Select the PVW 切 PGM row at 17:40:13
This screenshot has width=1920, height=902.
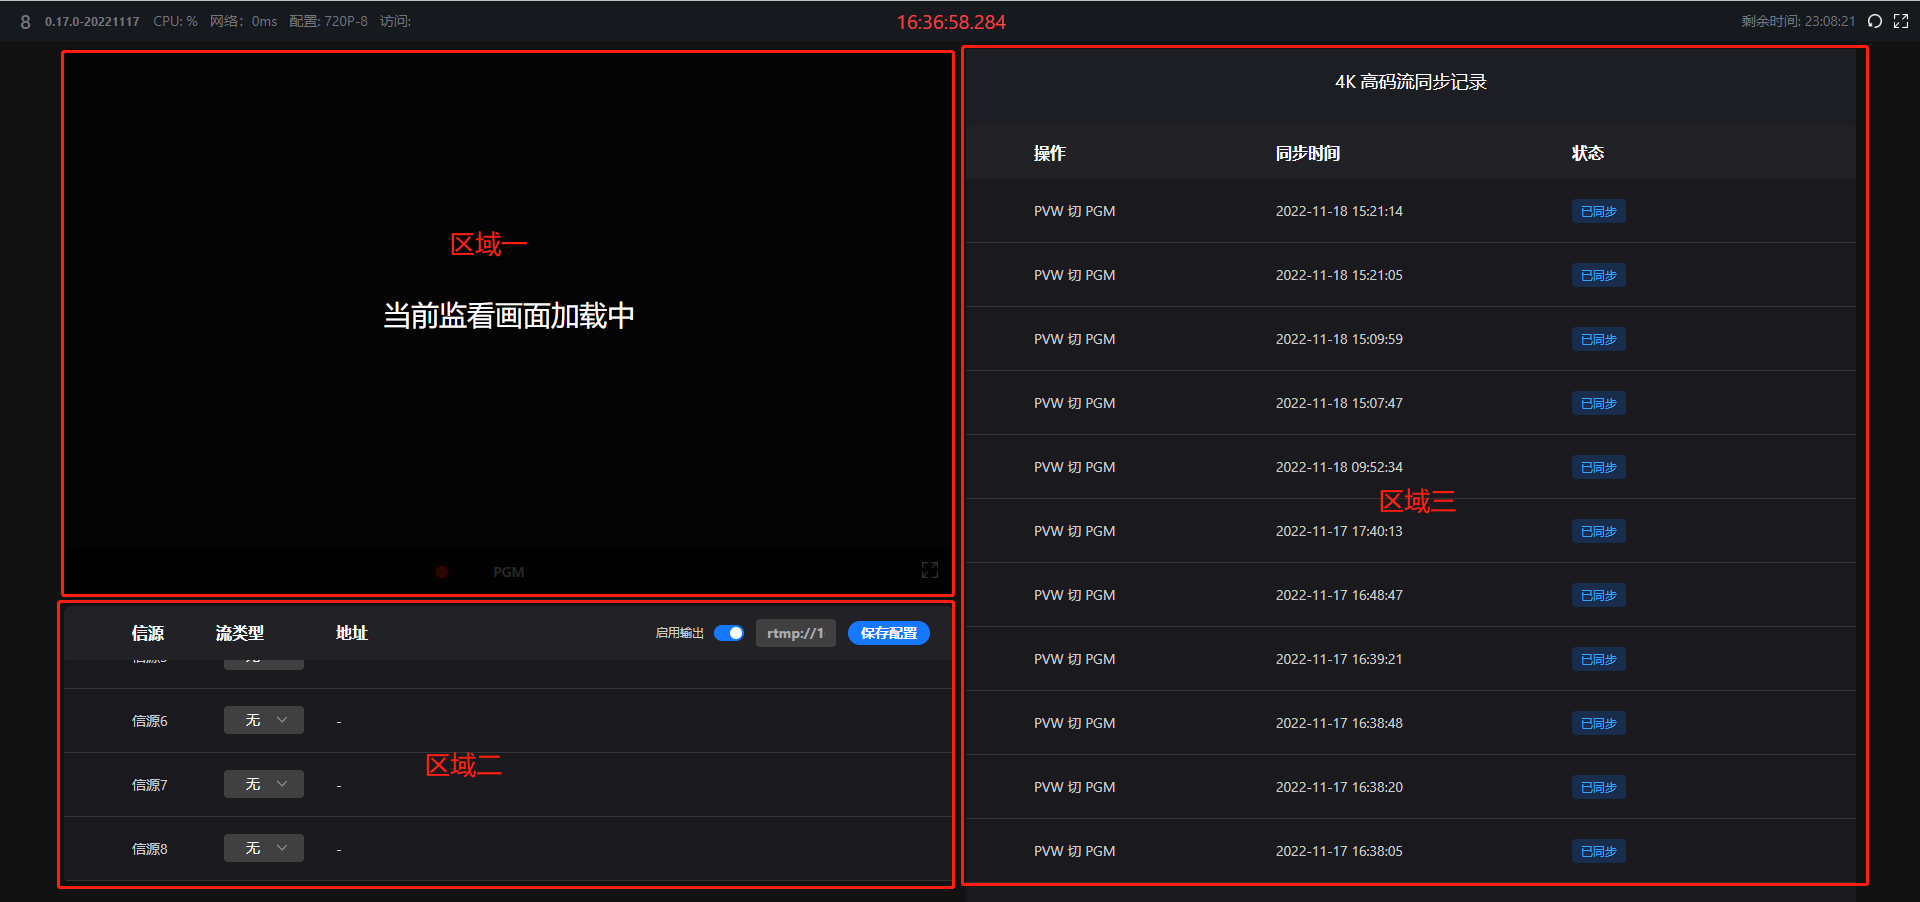coord(1074,531)
